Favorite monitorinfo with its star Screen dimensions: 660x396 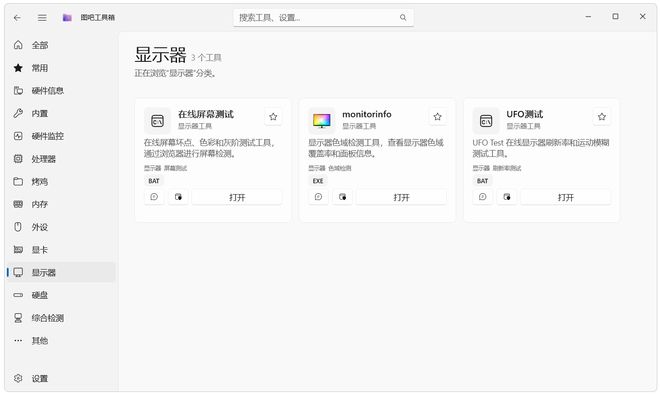point(437,117)
